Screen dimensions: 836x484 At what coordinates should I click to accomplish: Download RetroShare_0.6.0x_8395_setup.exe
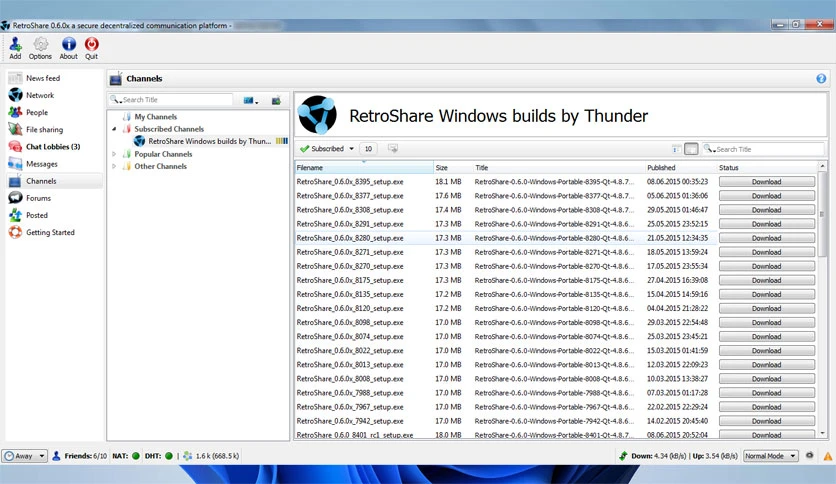[767, 182]
